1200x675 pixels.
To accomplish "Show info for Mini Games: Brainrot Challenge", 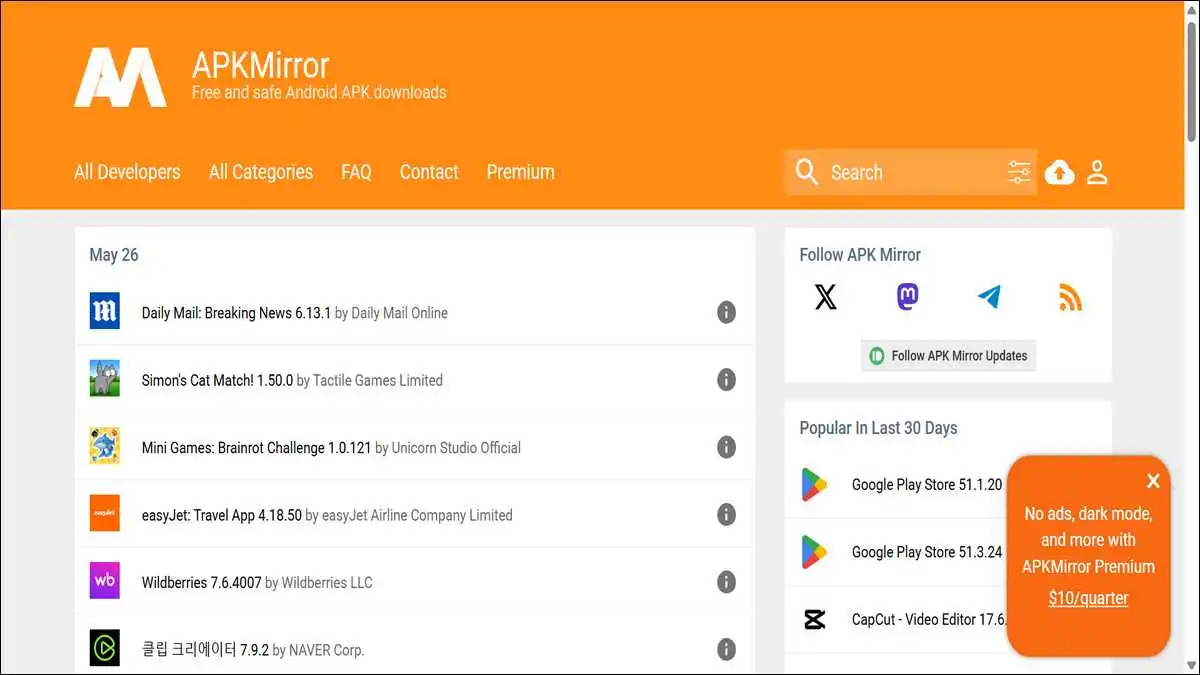I will [727, 447].
